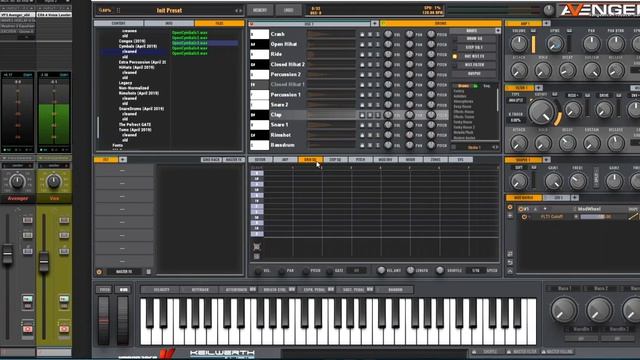640x360 pixels.
Task: Toggle the ModWheel slot enable button
Action: [x=521, y=209]
